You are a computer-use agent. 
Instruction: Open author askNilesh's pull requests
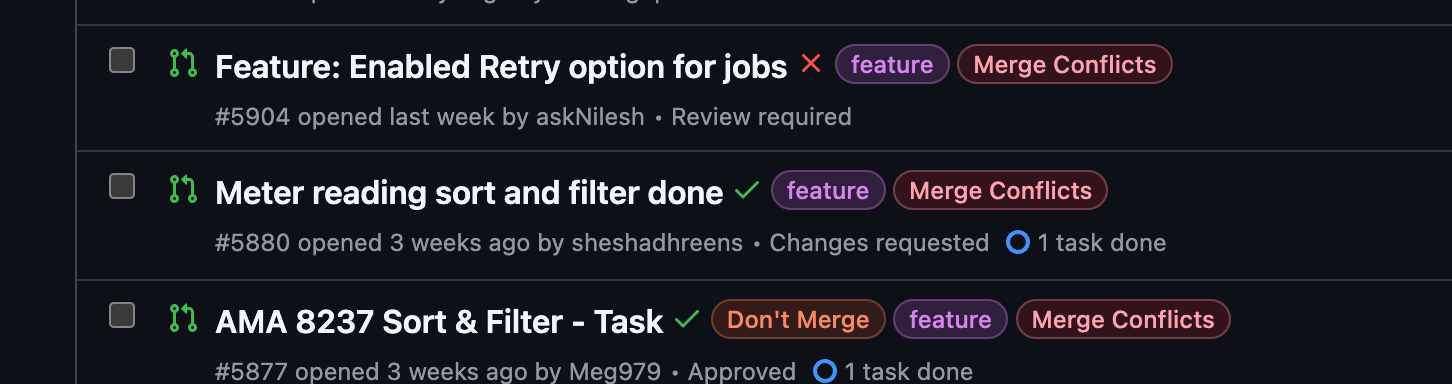click(590, 117)
